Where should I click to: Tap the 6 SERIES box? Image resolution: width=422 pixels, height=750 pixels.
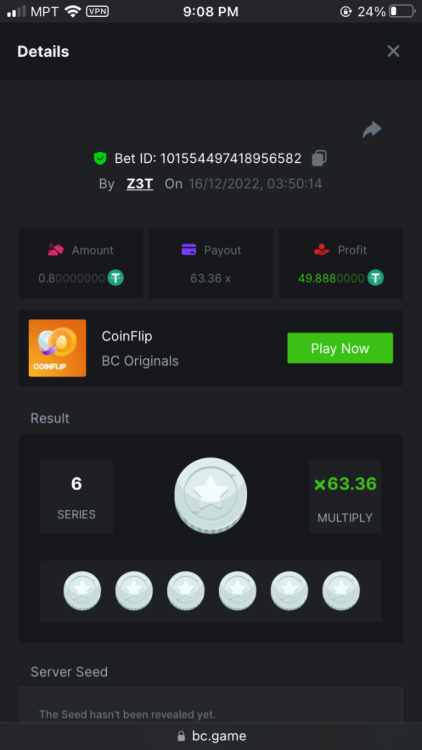tap(77, 496)
